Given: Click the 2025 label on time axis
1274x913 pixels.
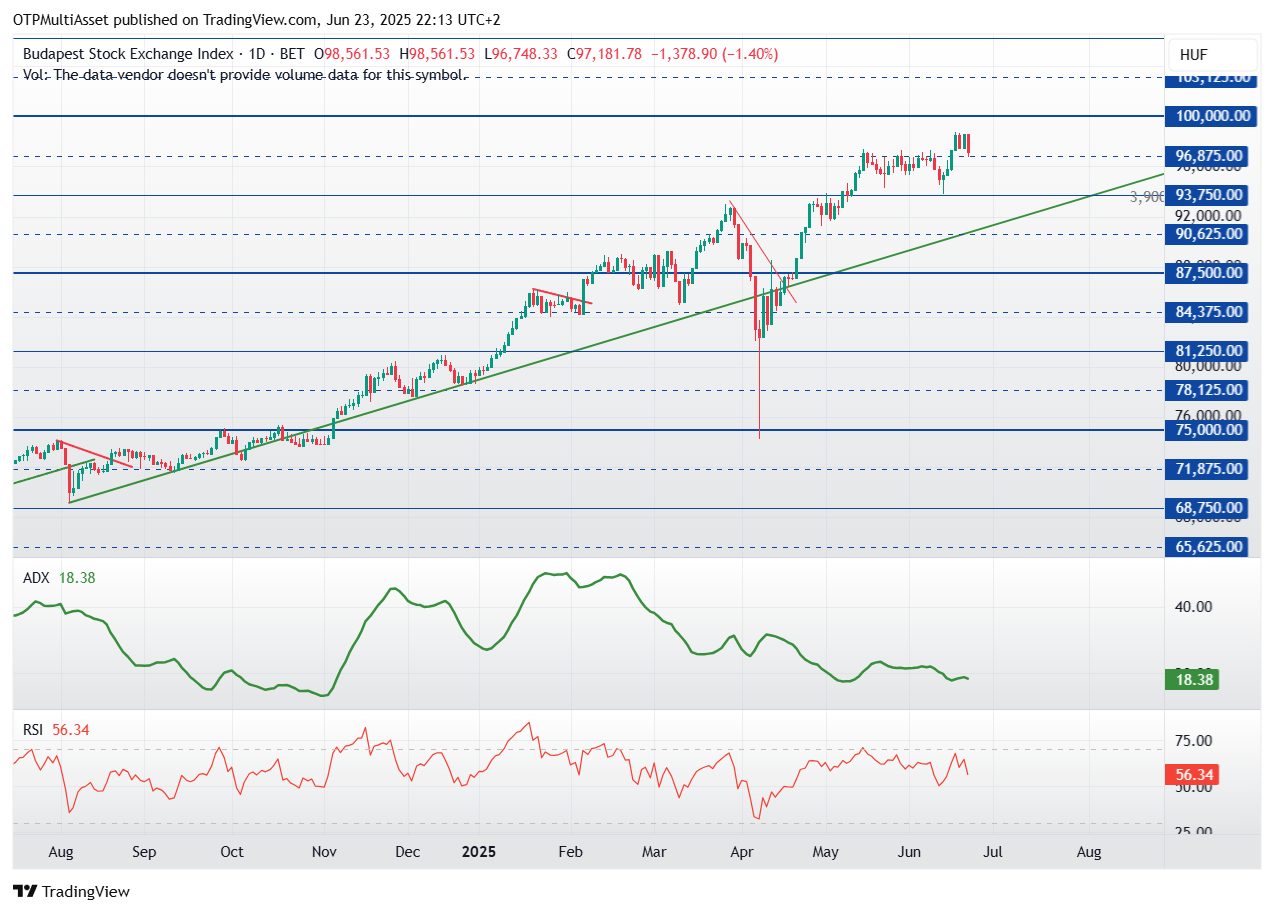Looking at the screenshot, I should coord(477,852).
